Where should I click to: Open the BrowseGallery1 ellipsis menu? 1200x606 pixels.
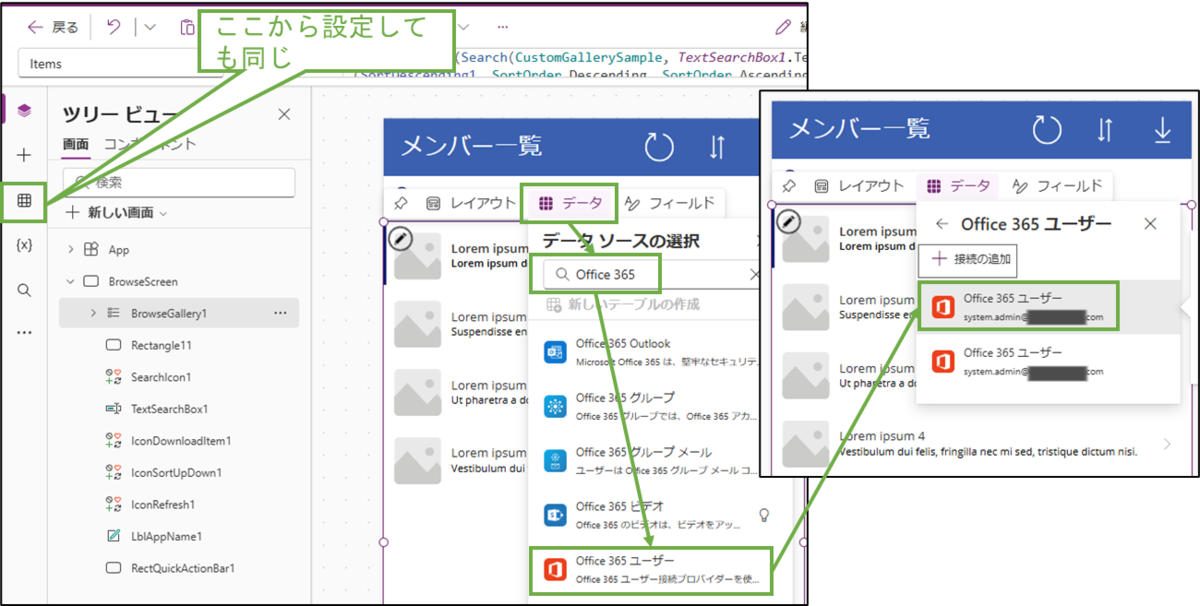(280, 313)
